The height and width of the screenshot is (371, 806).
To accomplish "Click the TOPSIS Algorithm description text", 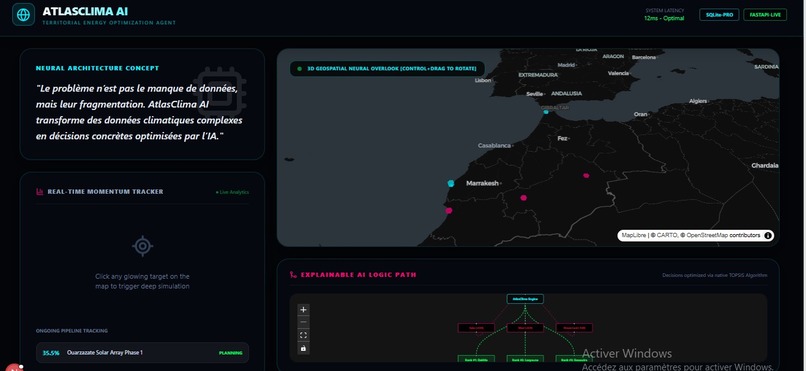I will 715,275.
